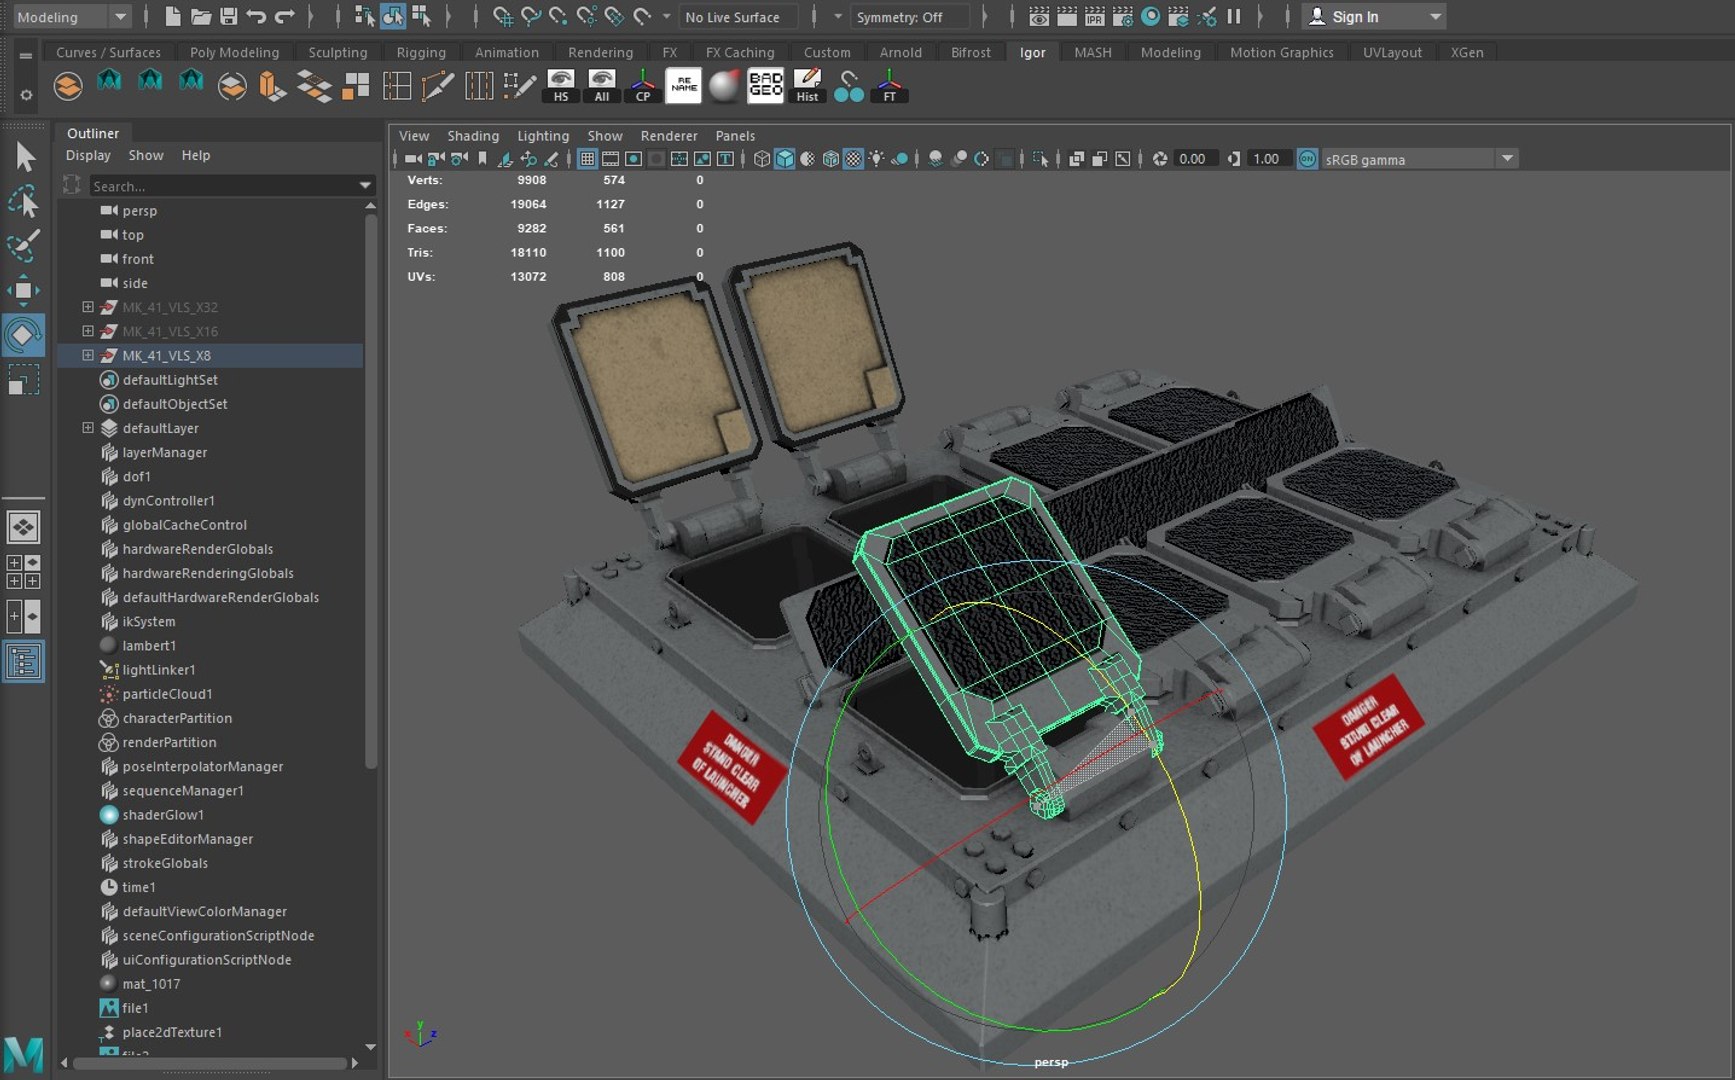Viewport: 1735px width, 1080px height.
Task: Expand the MK_41_VLS_X16 node
Action: click(x=88, y=331)
